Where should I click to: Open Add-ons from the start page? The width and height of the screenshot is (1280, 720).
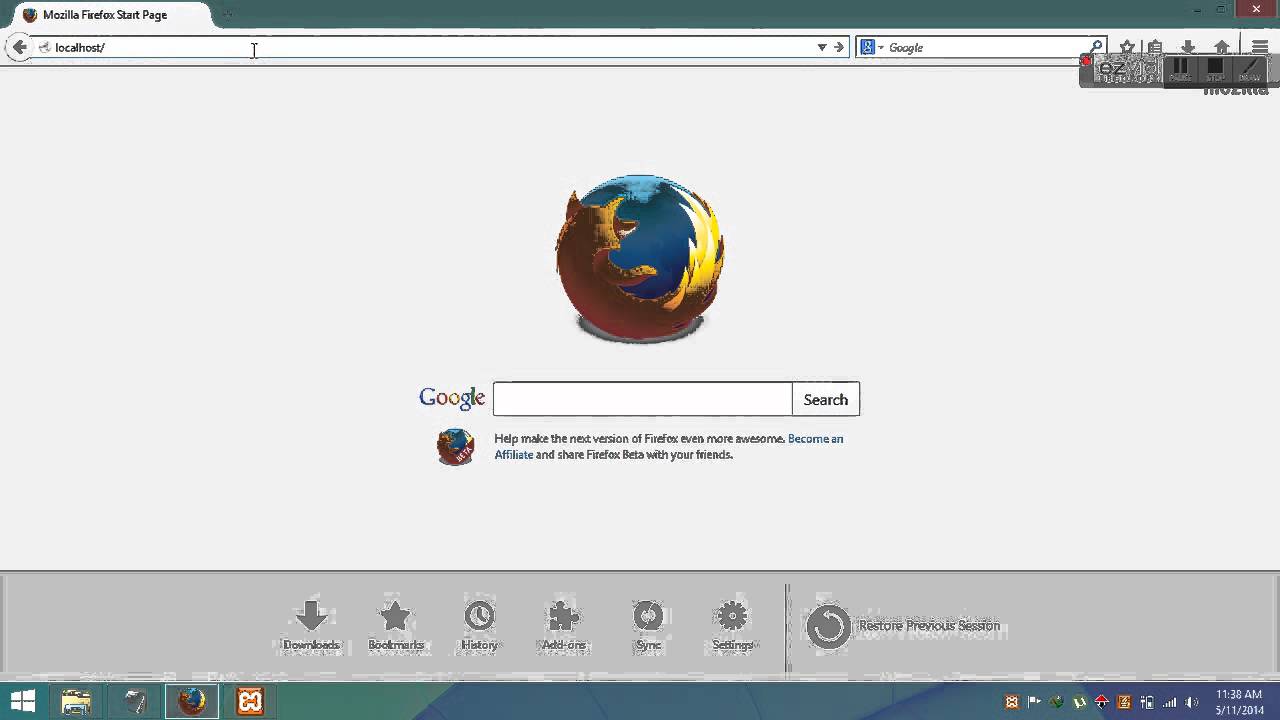564,626
